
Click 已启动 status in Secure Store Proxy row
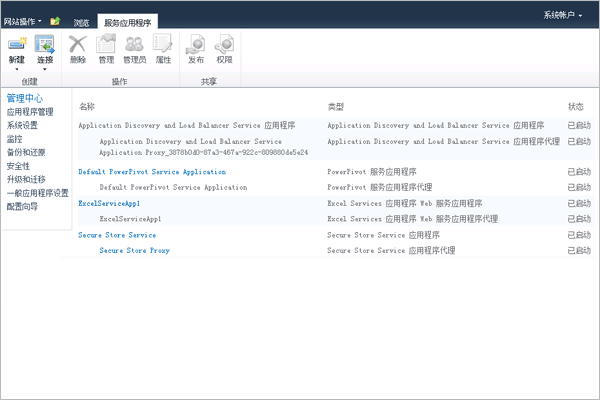(579, 250)
